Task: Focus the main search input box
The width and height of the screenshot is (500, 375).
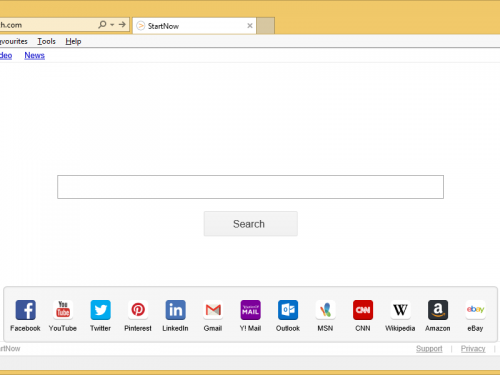Action: click(x=250, y=187)
